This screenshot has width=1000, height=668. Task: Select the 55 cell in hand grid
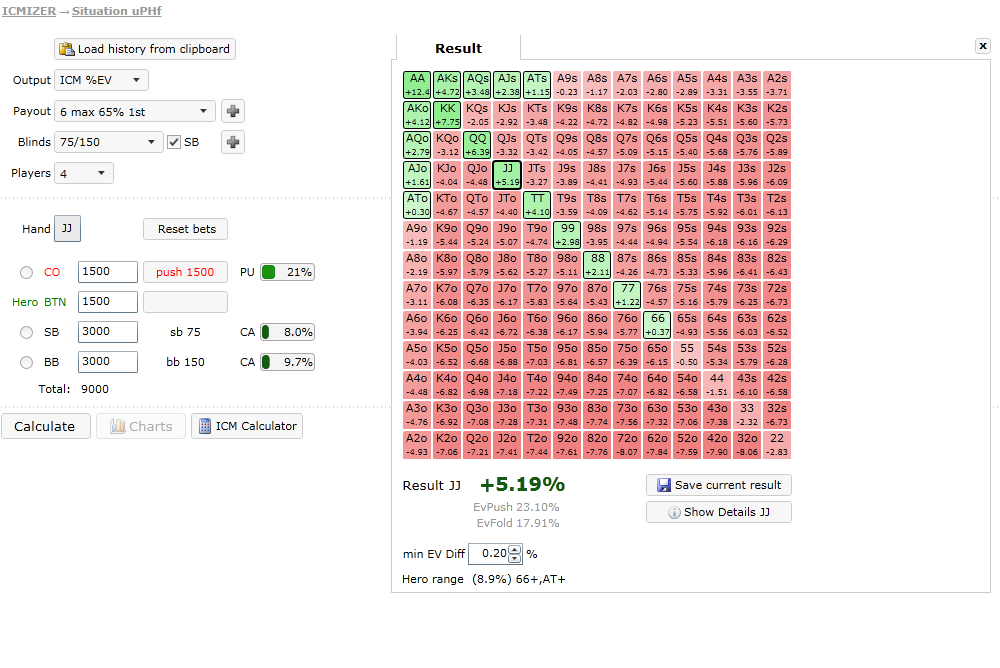click(687, 355)
